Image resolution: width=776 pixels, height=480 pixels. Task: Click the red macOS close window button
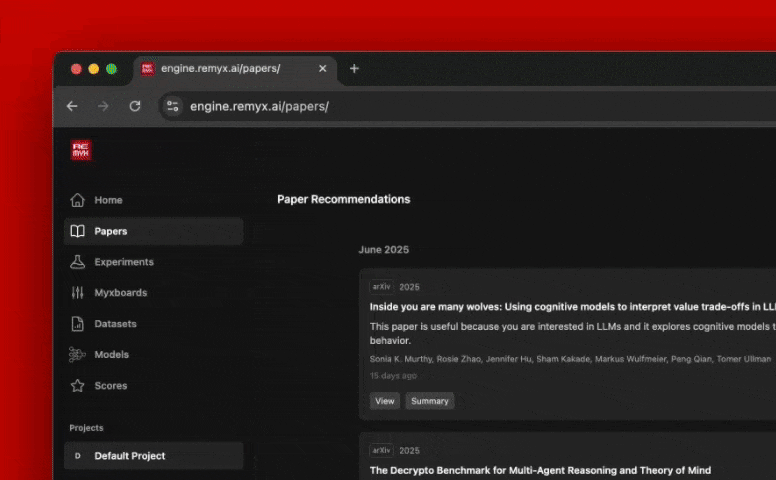(76, 69)
